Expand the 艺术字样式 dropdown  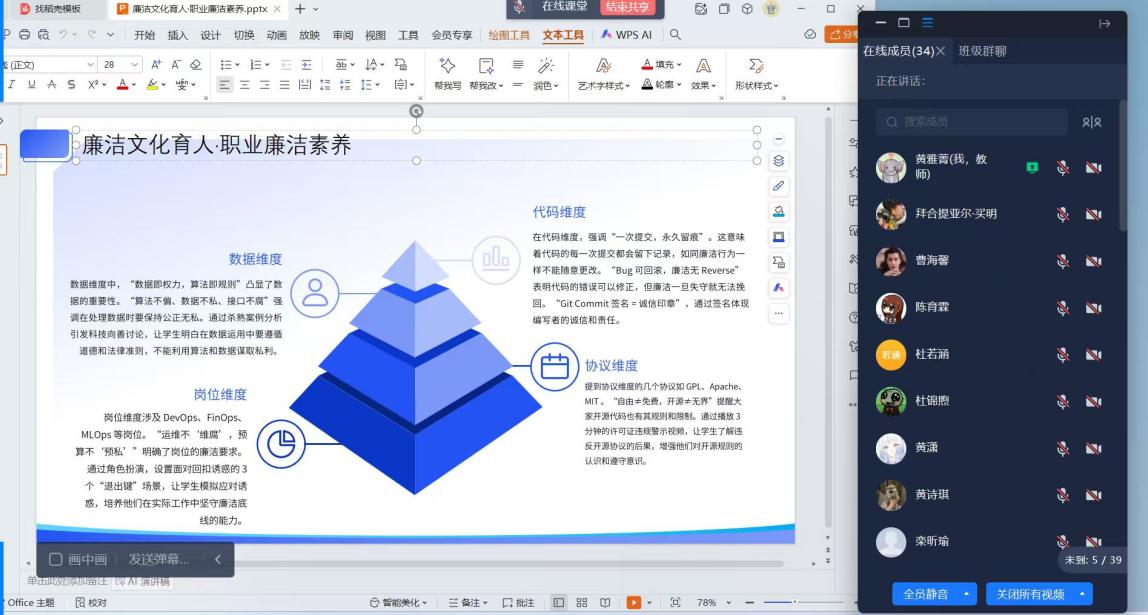coord(606,86)
